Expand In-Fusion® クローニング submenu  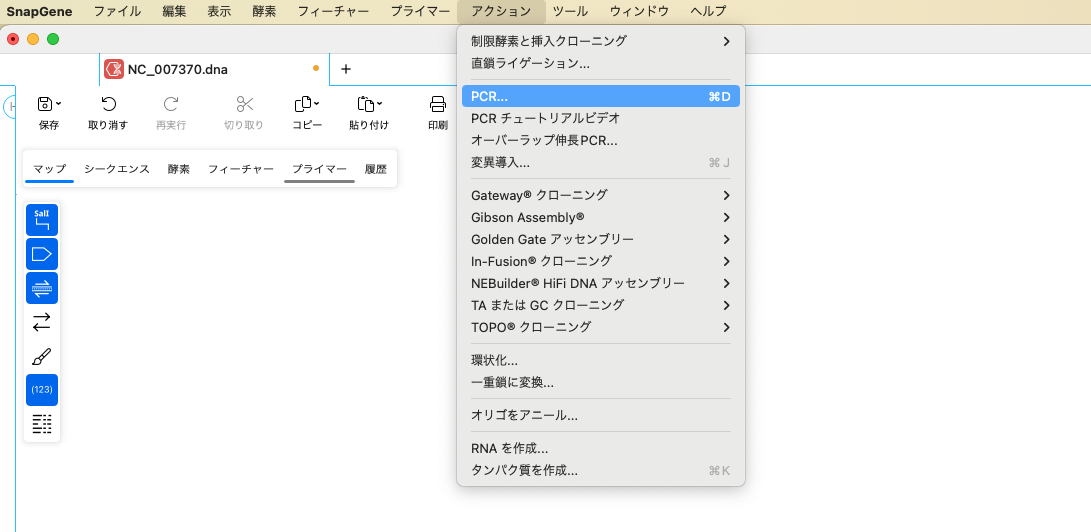click(600, 261)
